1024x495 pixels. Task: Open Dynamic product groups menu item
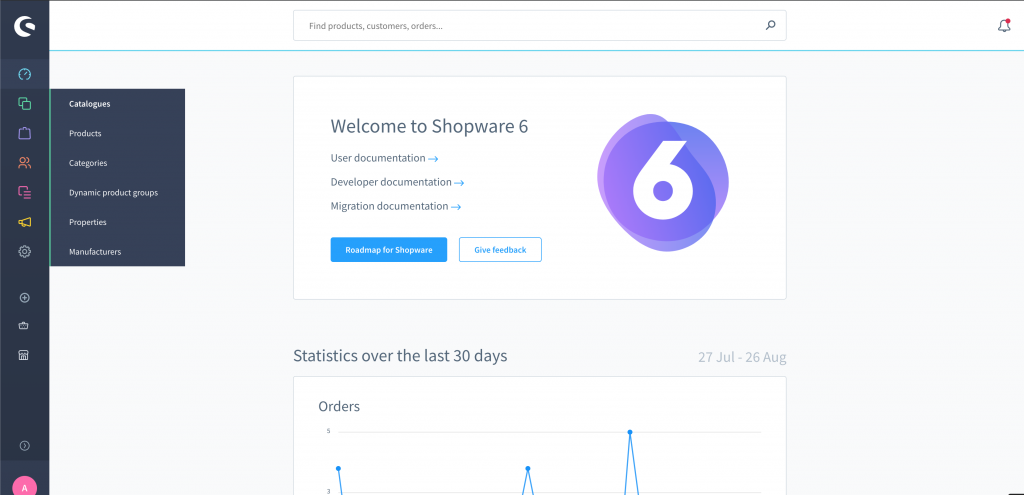[x=114, y=193]
